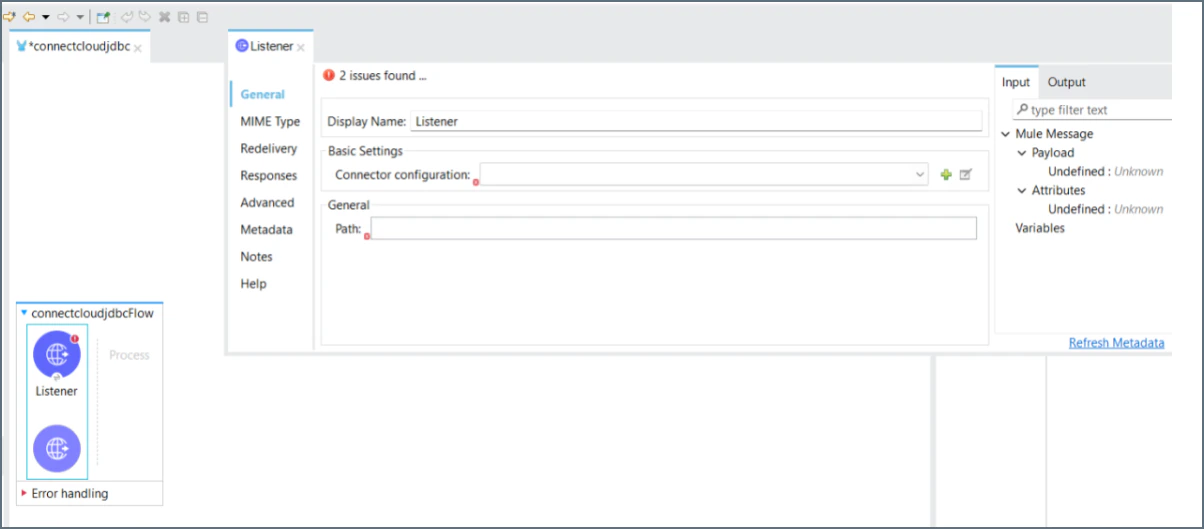
Task: Open the General section of Listener
Action: pos(263,94)
